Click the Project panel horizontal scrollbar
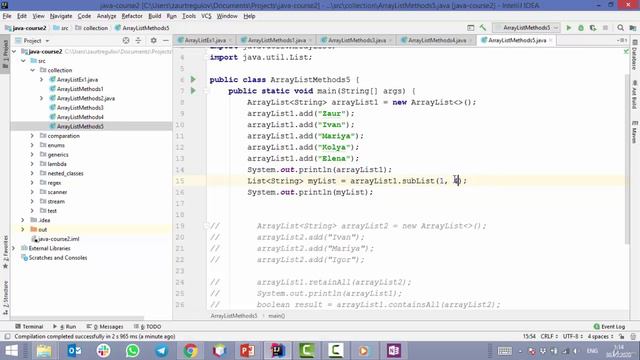Screen dimensions: 640x360 pos(78,317)
